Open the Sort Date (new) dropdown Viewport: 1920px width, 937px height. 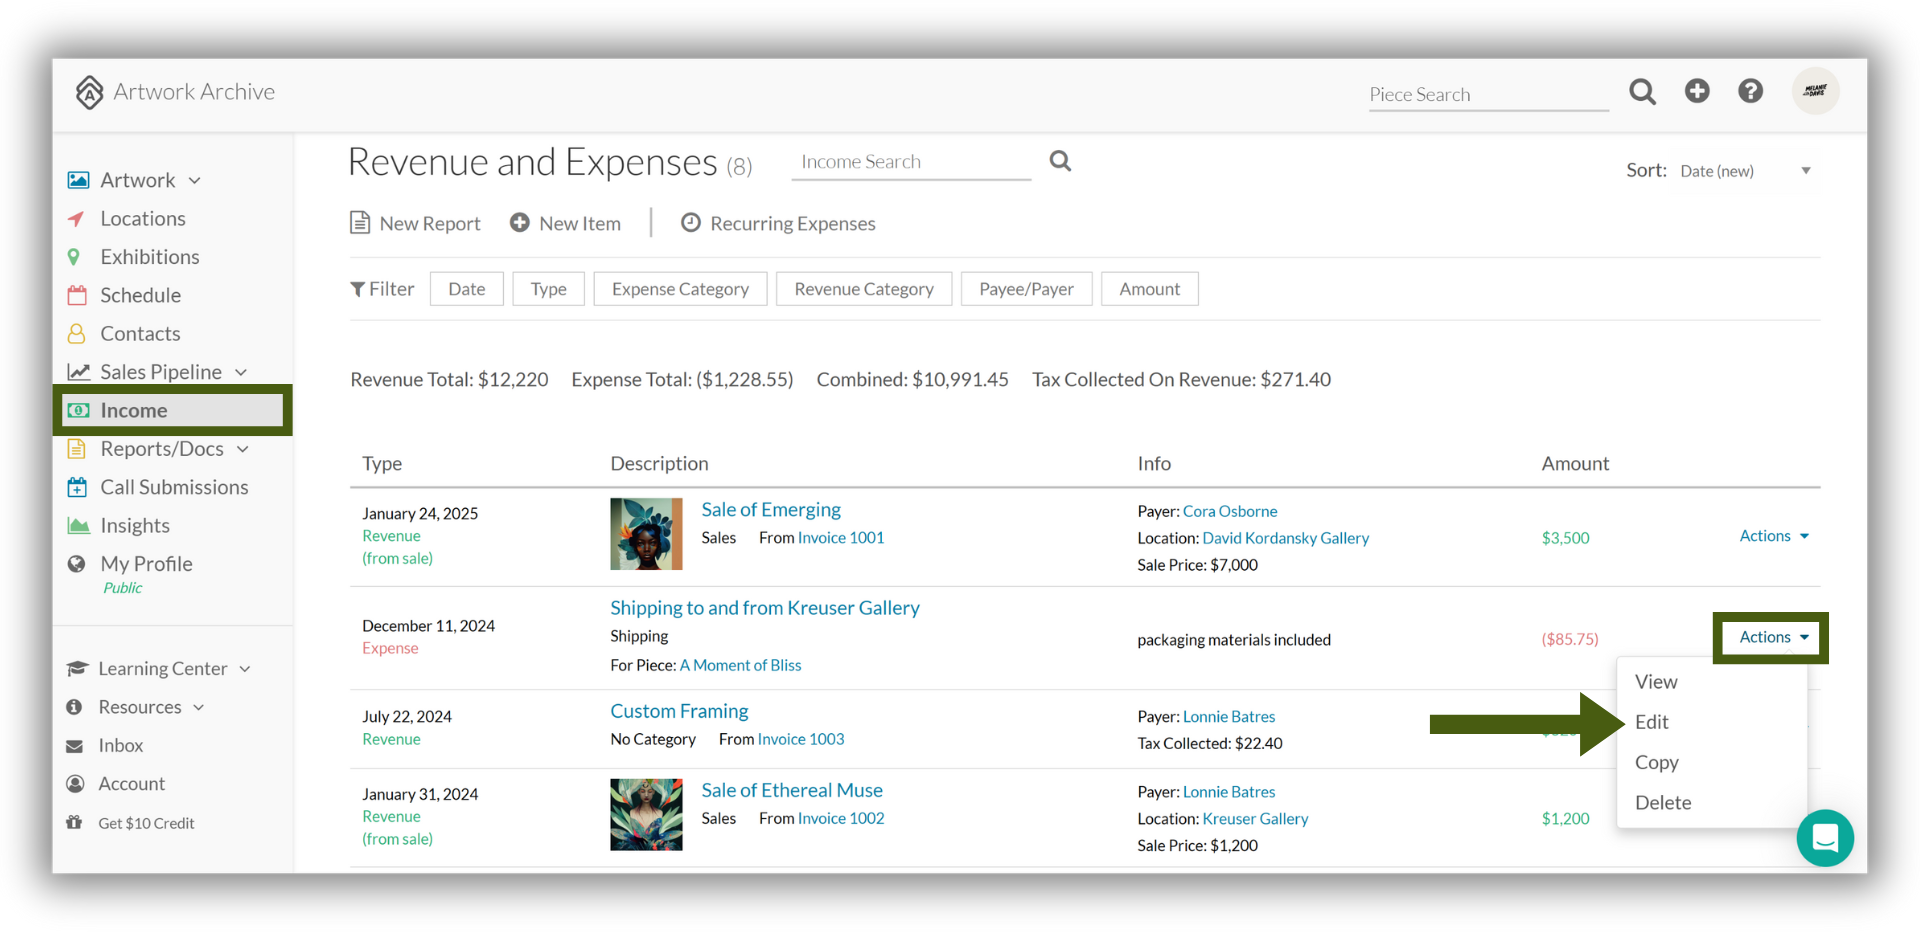1746,171
